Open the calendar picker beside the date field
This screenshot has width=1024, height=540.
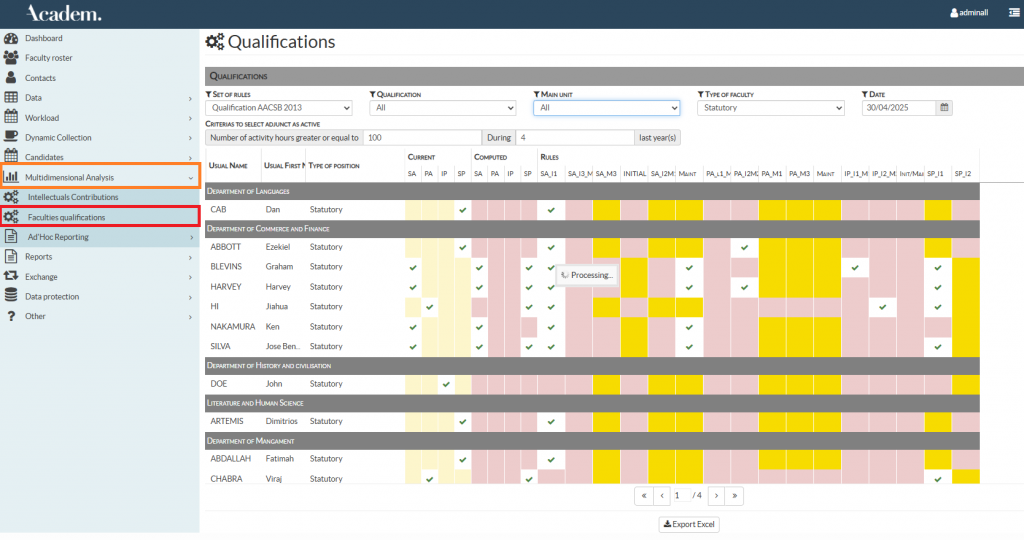944,108
